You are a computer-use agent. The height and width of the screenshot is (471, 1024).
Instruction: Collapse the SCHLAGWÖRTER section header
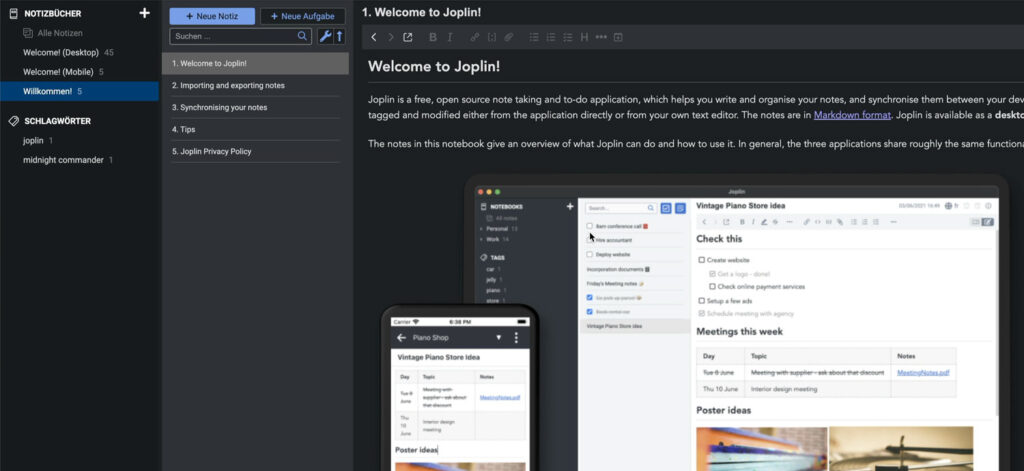tap(57, 121)
